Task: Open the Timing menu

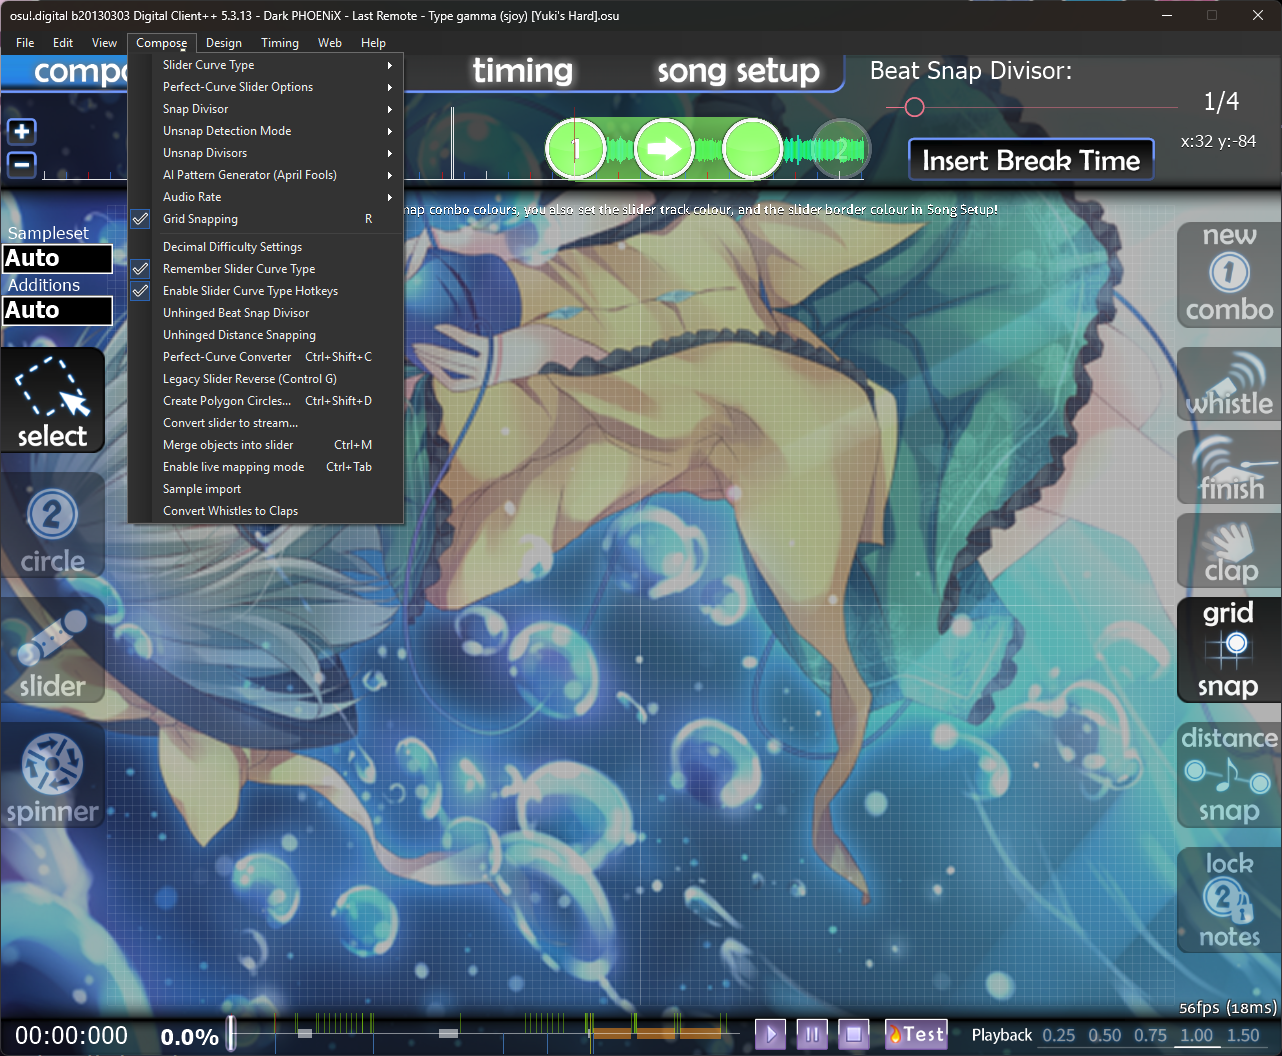Action: click(x=280, y=43)
